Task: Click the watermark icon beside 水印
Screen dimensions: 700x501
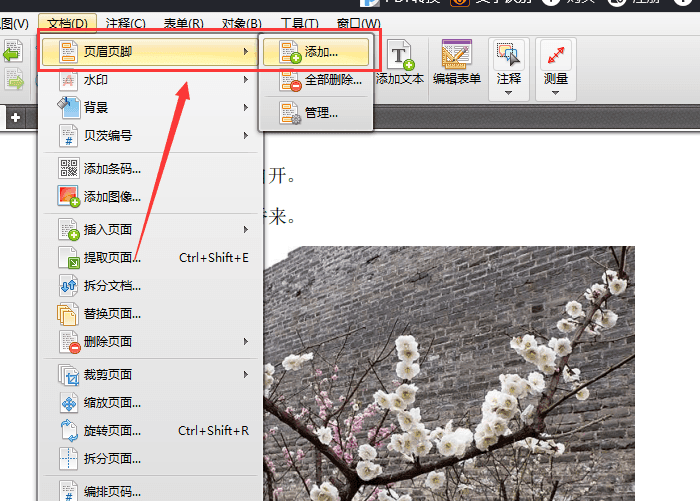Action: (x=68, y=80)
